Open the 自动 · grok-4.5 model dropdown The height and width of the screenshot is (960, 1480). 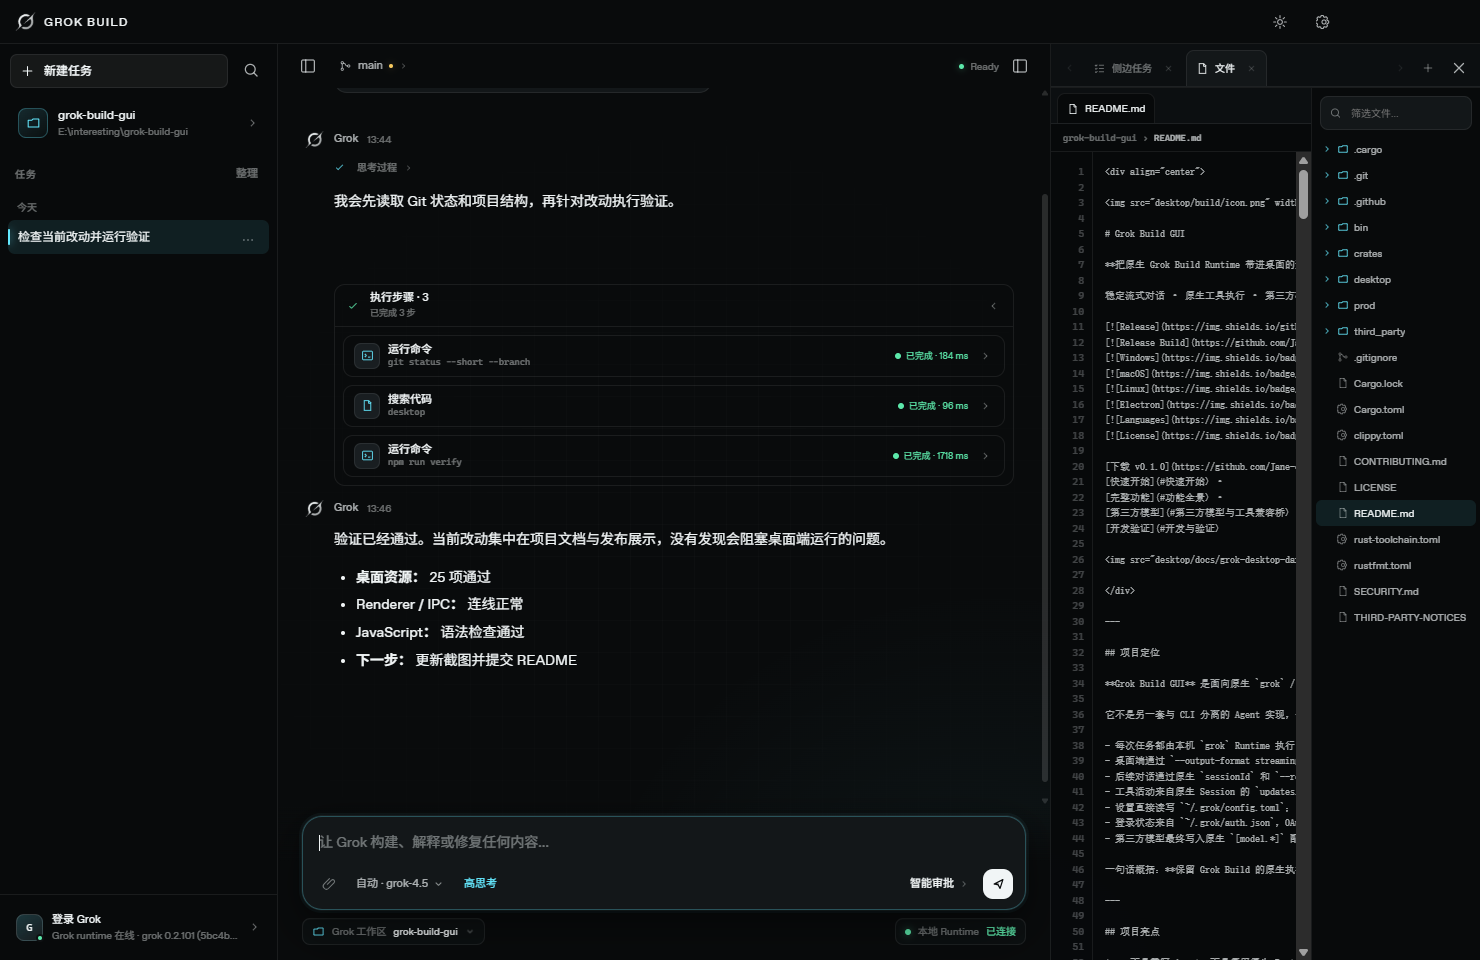point(399,884)
